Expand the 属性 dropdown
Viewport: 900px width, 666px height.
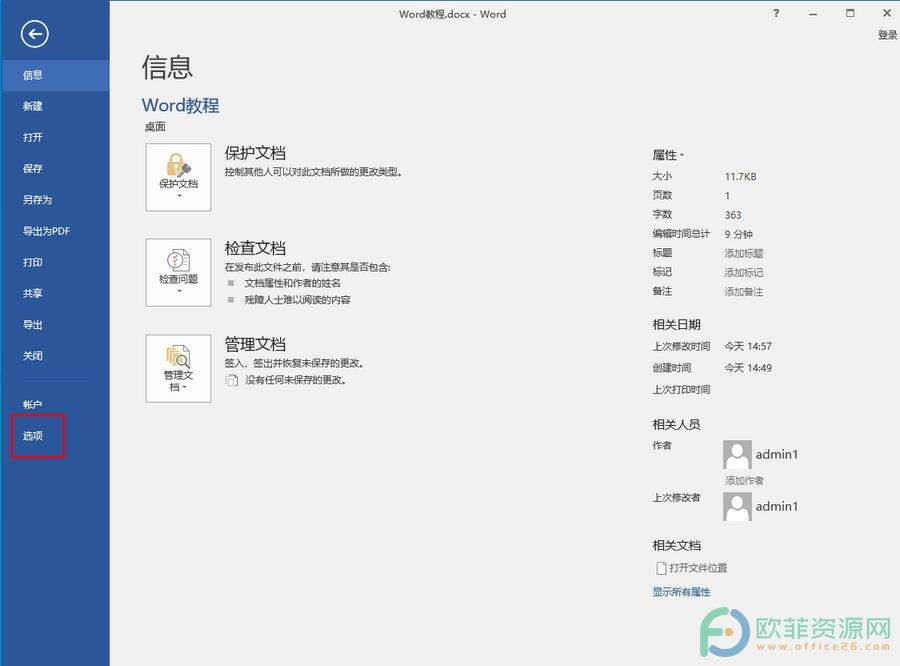668,155
